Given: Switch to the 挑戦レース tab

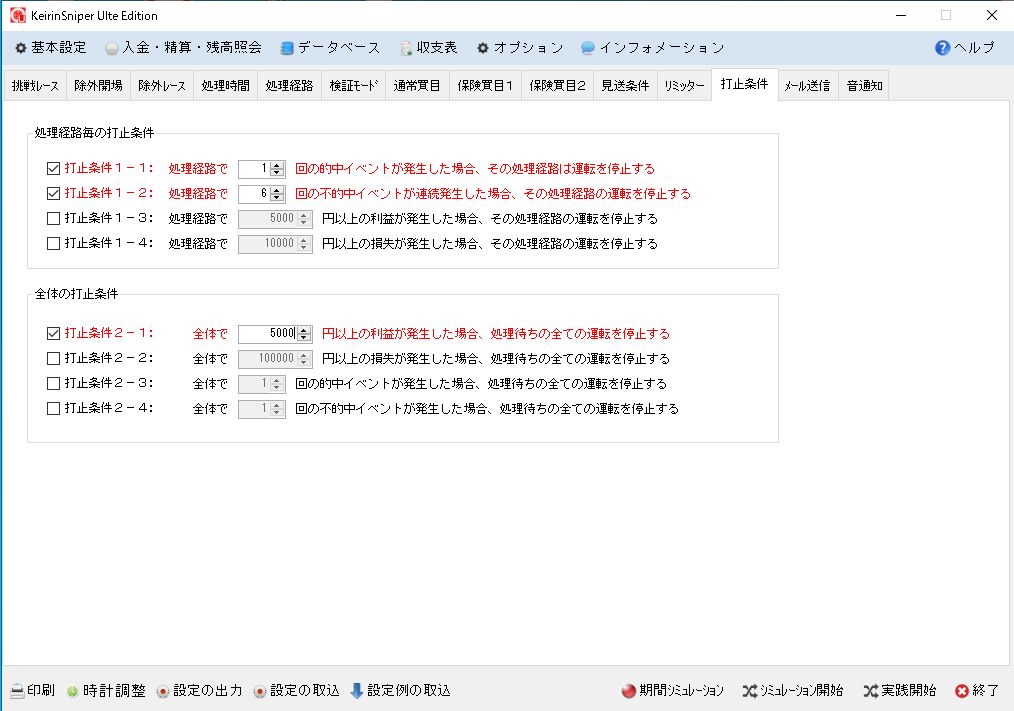Looking at the screenshot, I should tap(35, 85).
